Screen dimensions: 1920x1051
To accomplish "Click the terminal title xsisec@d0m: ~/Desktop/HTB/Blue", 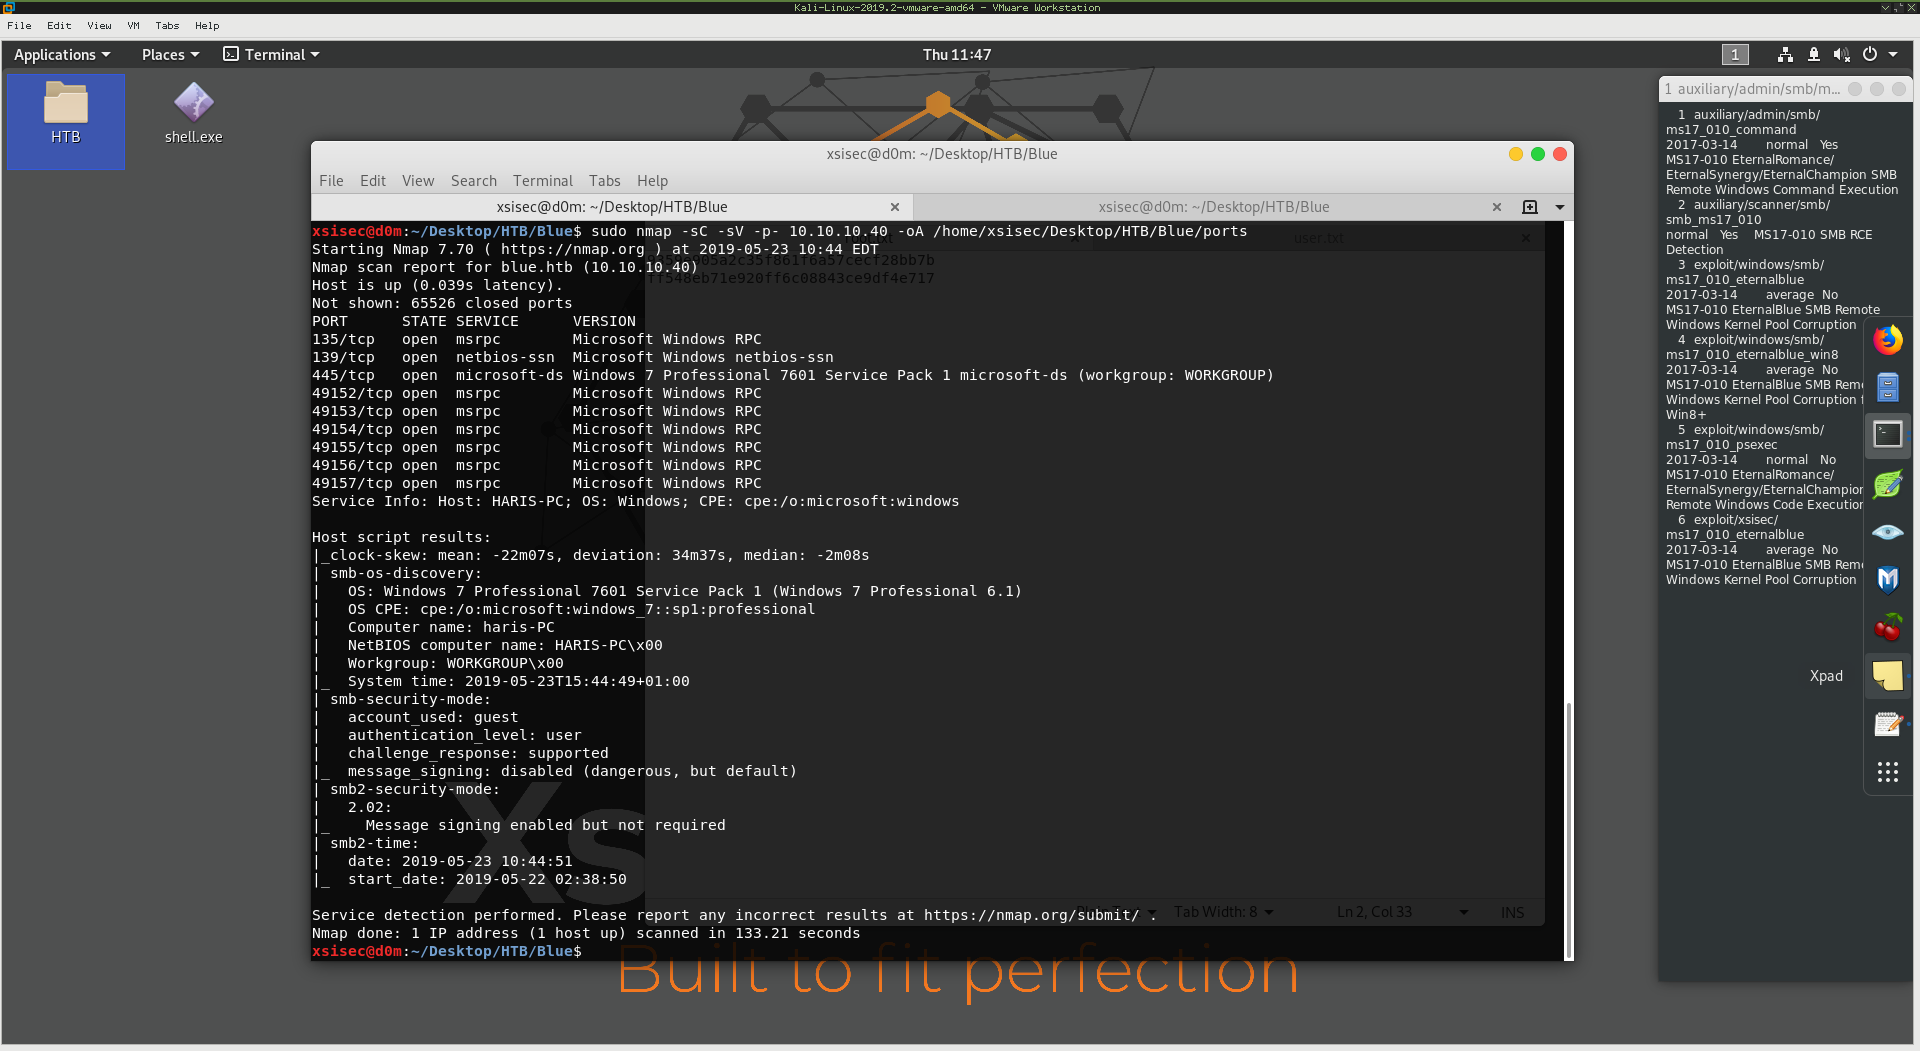I will click(942, 154).
